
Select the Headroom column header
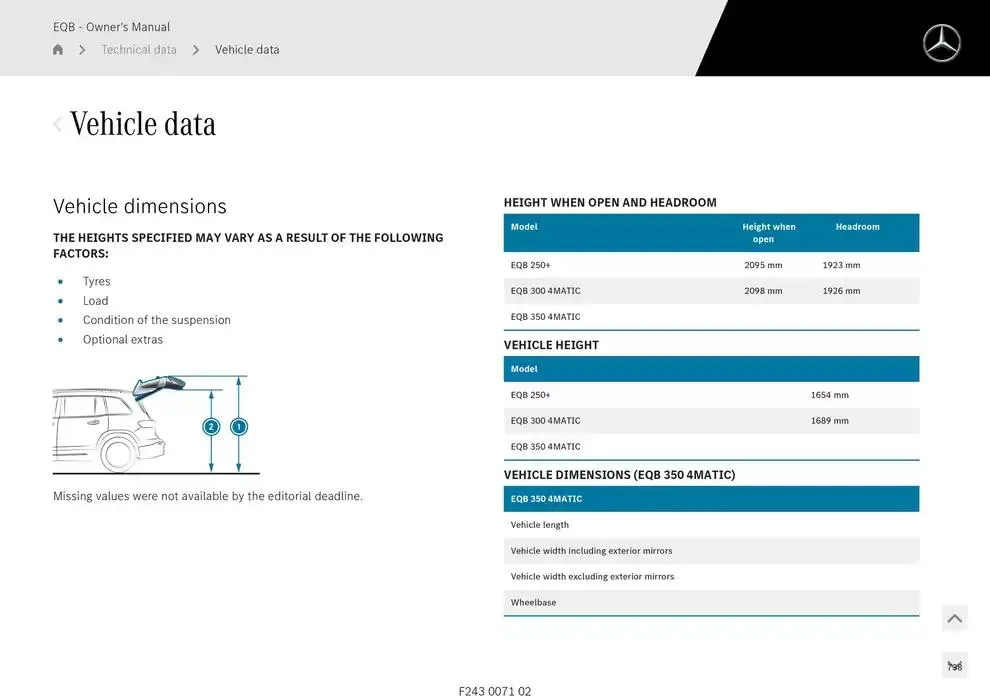point(857,227)
